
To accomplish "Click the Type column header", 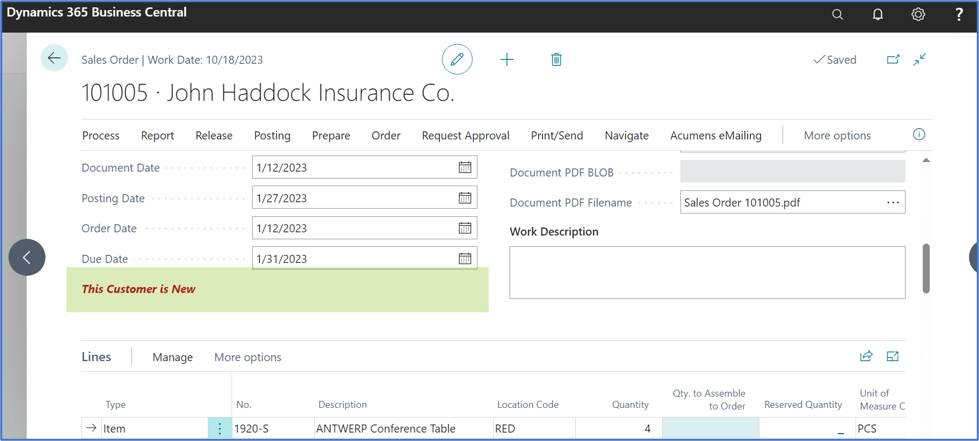I will (x=116, y=405).
